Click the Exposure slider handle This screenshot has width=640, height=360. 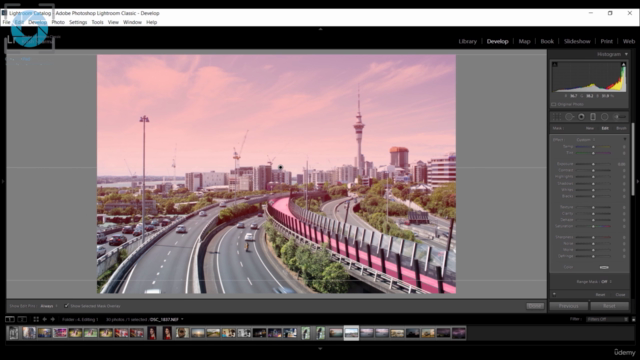click(x=593, y=164)
